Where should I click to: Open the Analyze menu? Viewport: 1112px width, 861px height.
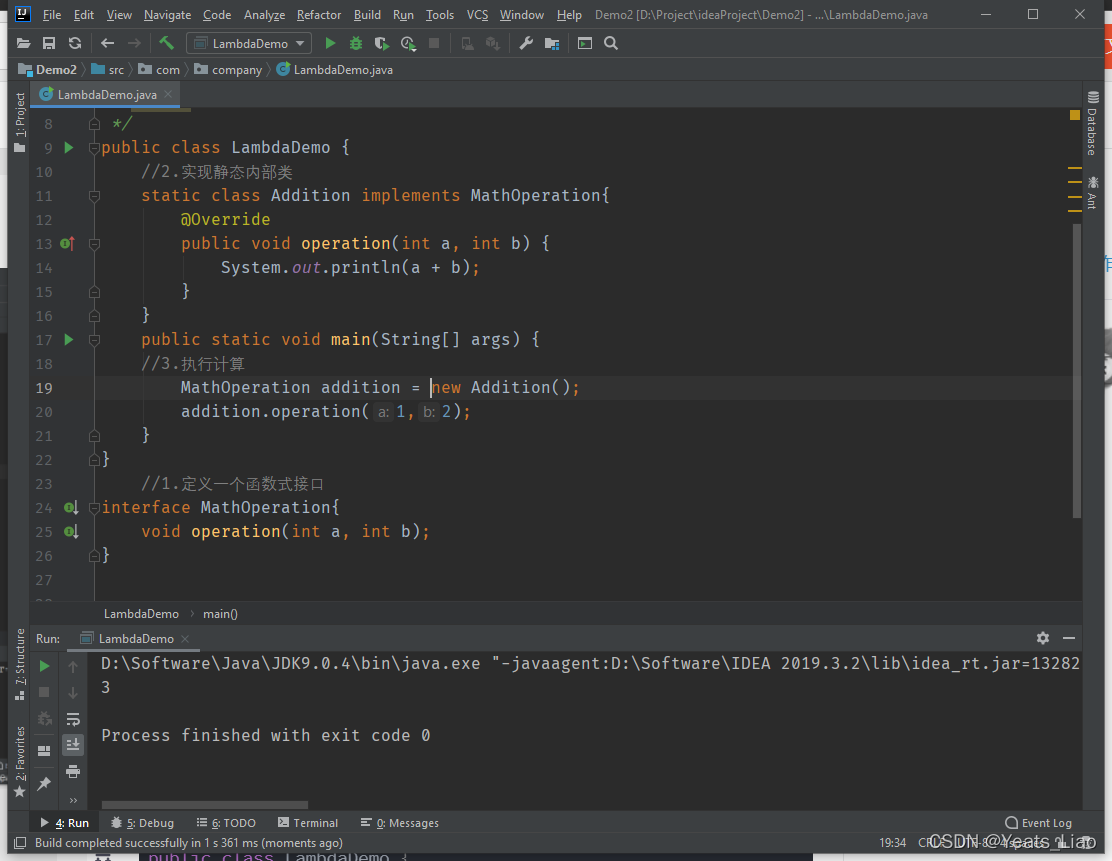(265, 14)
